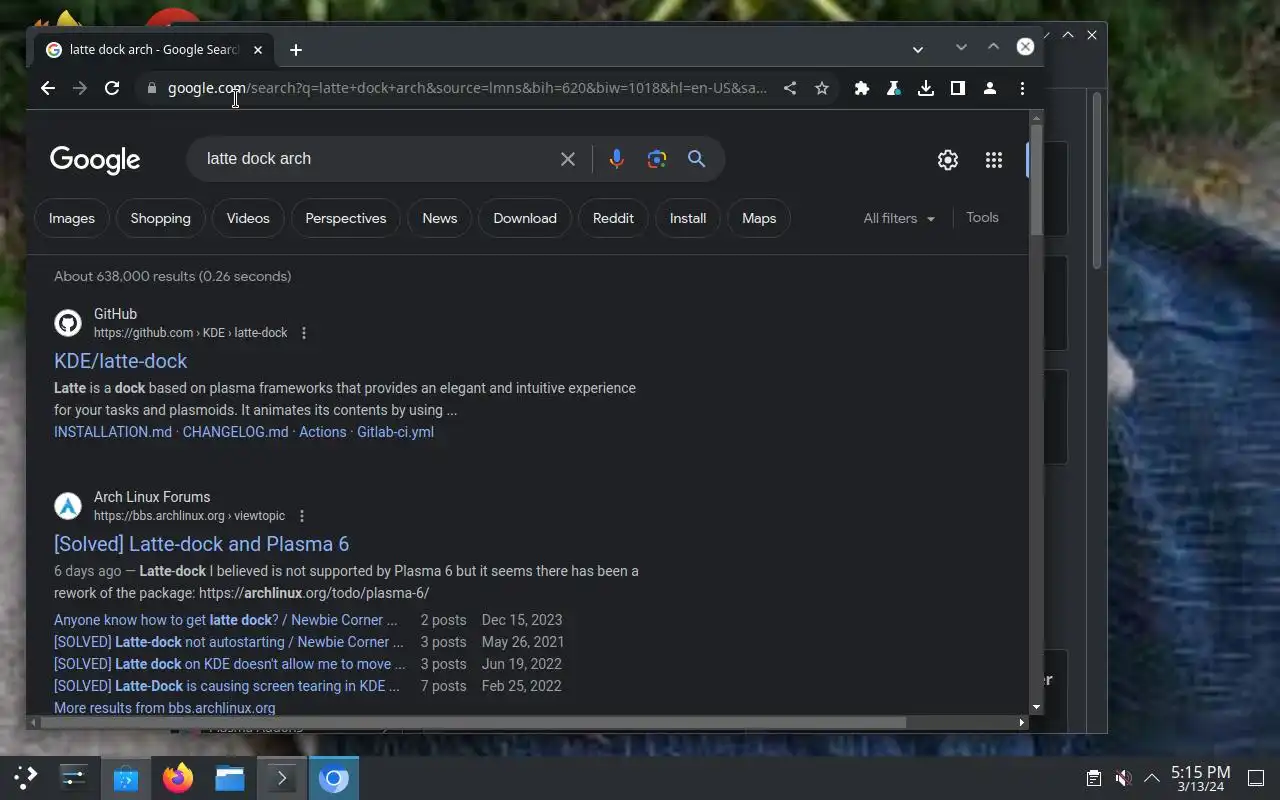
Task: Toggle the Chrome side panel
Action: pyautogui.click(x=958, y=88)
